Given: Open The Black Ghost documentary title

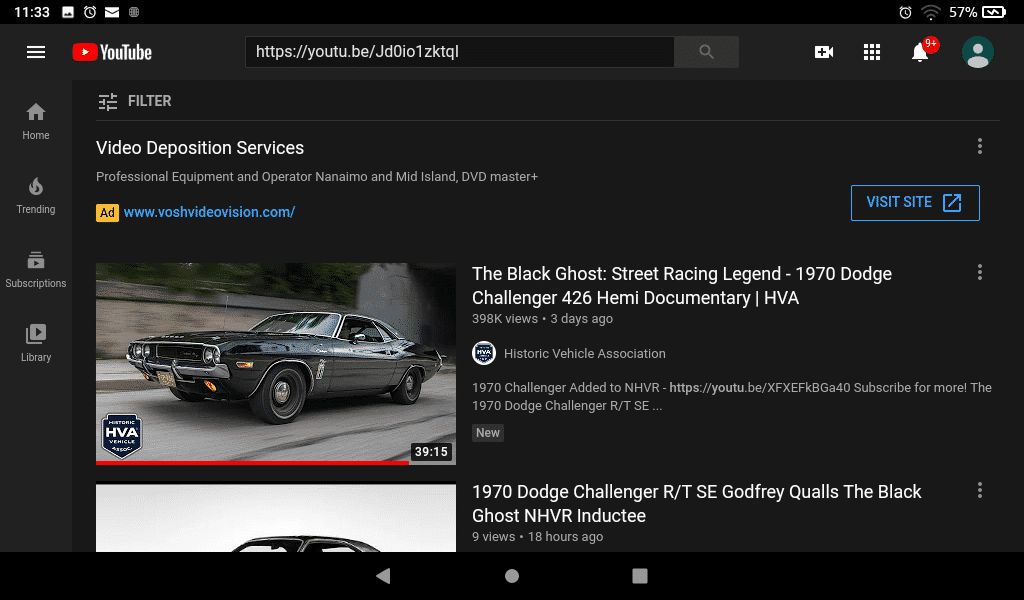Looking at the screenshot, I should pyautogui.click(x=682, y=285).
